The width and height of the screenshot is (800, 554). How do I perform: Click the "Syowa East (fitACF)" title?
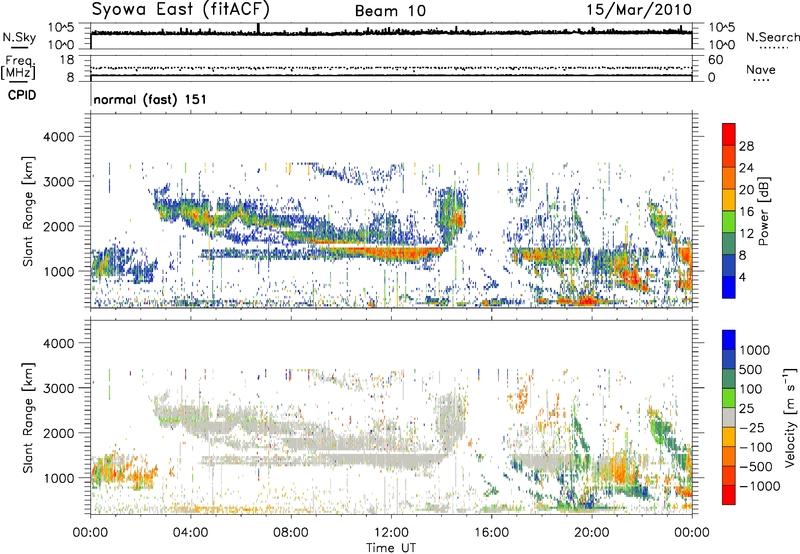click(x=180, y=9)
